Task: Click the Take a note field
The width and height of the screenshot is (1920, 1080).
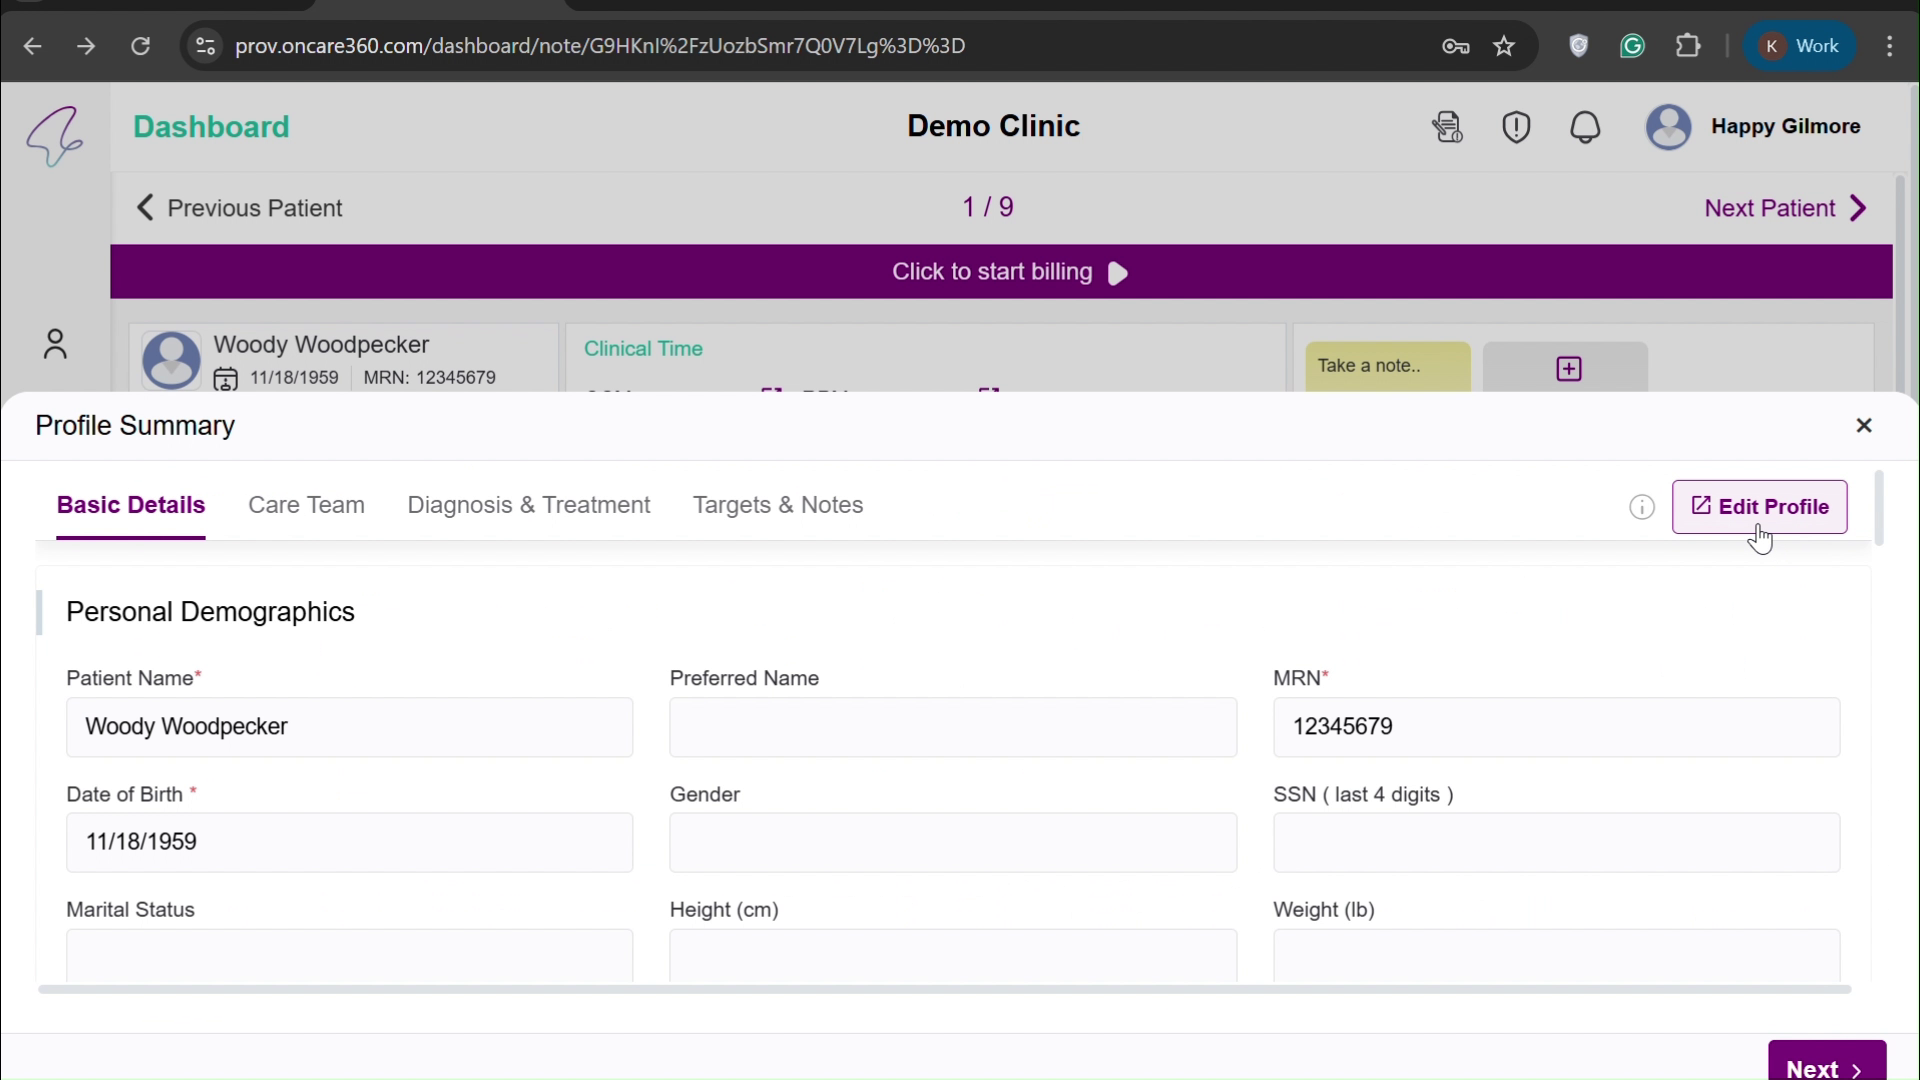Action: pos(1387,366)
